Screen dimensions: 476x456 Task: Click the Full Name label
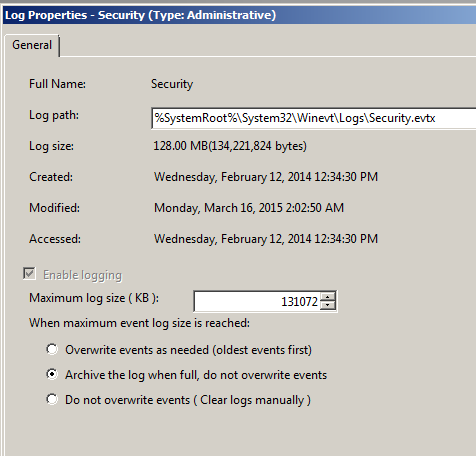(57, 84)
